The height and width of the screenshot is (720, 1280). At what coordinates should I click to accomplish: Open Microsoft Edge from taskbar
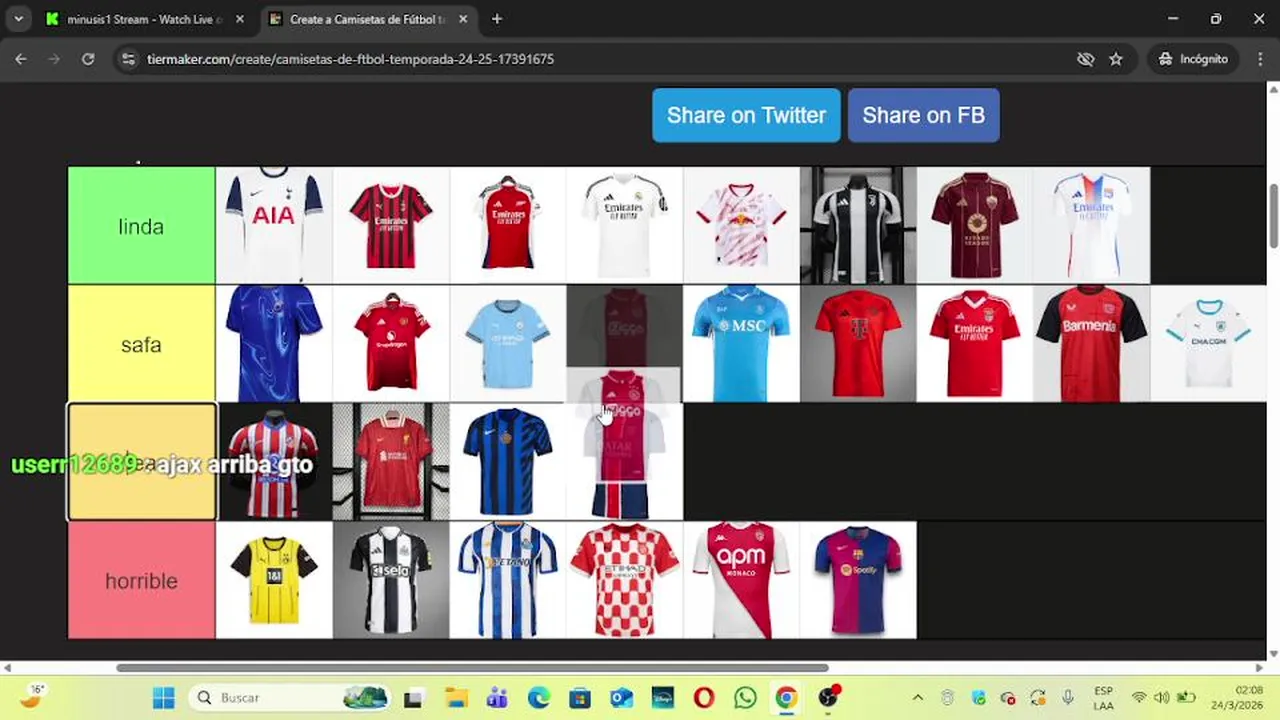tap(538, 698)
